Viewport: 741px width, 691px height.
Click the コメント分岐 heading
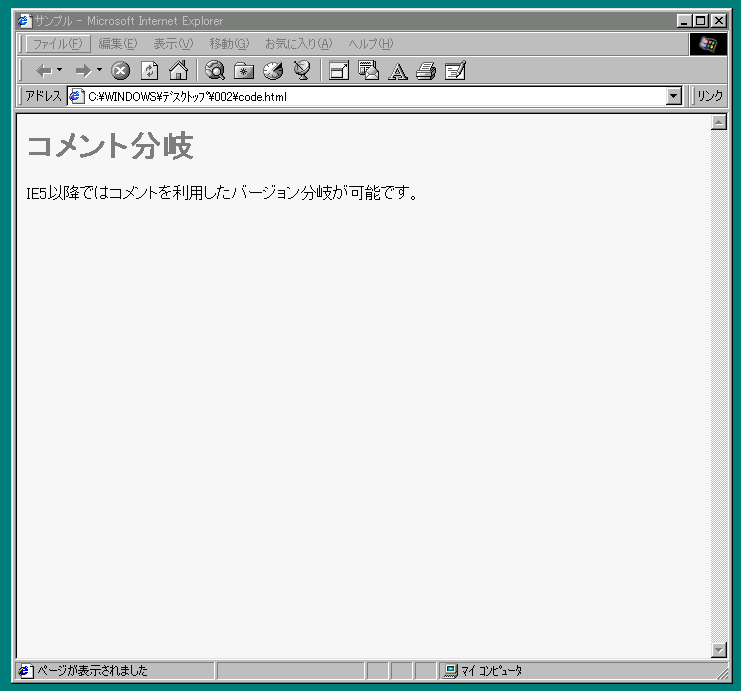point(110,146)
